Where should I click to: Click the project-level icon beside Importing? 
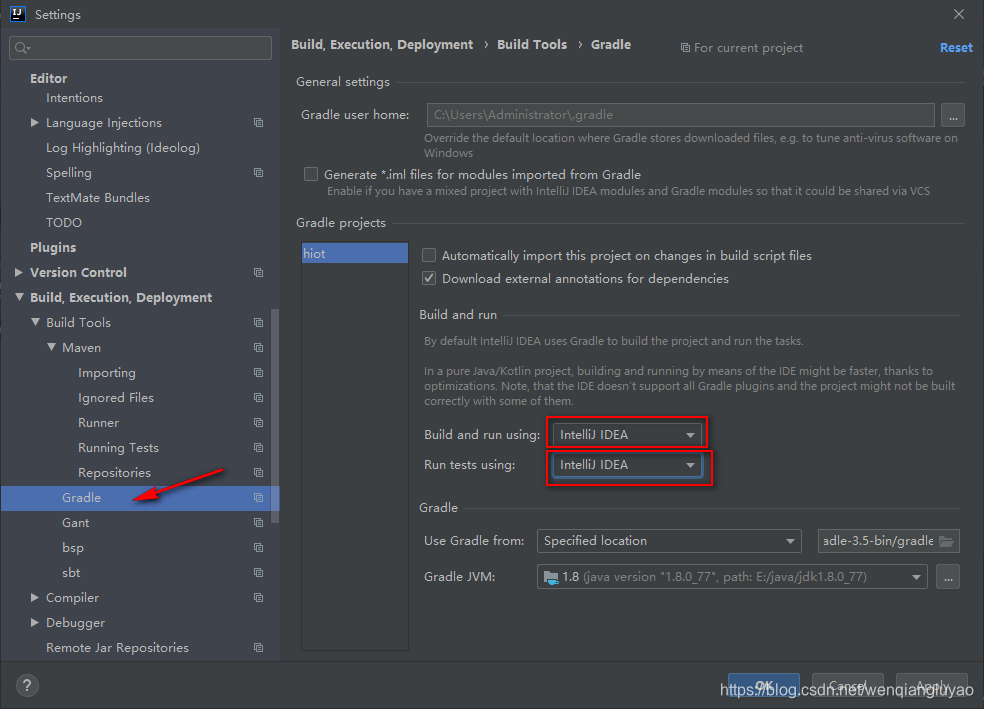click(x=259, y=373)
